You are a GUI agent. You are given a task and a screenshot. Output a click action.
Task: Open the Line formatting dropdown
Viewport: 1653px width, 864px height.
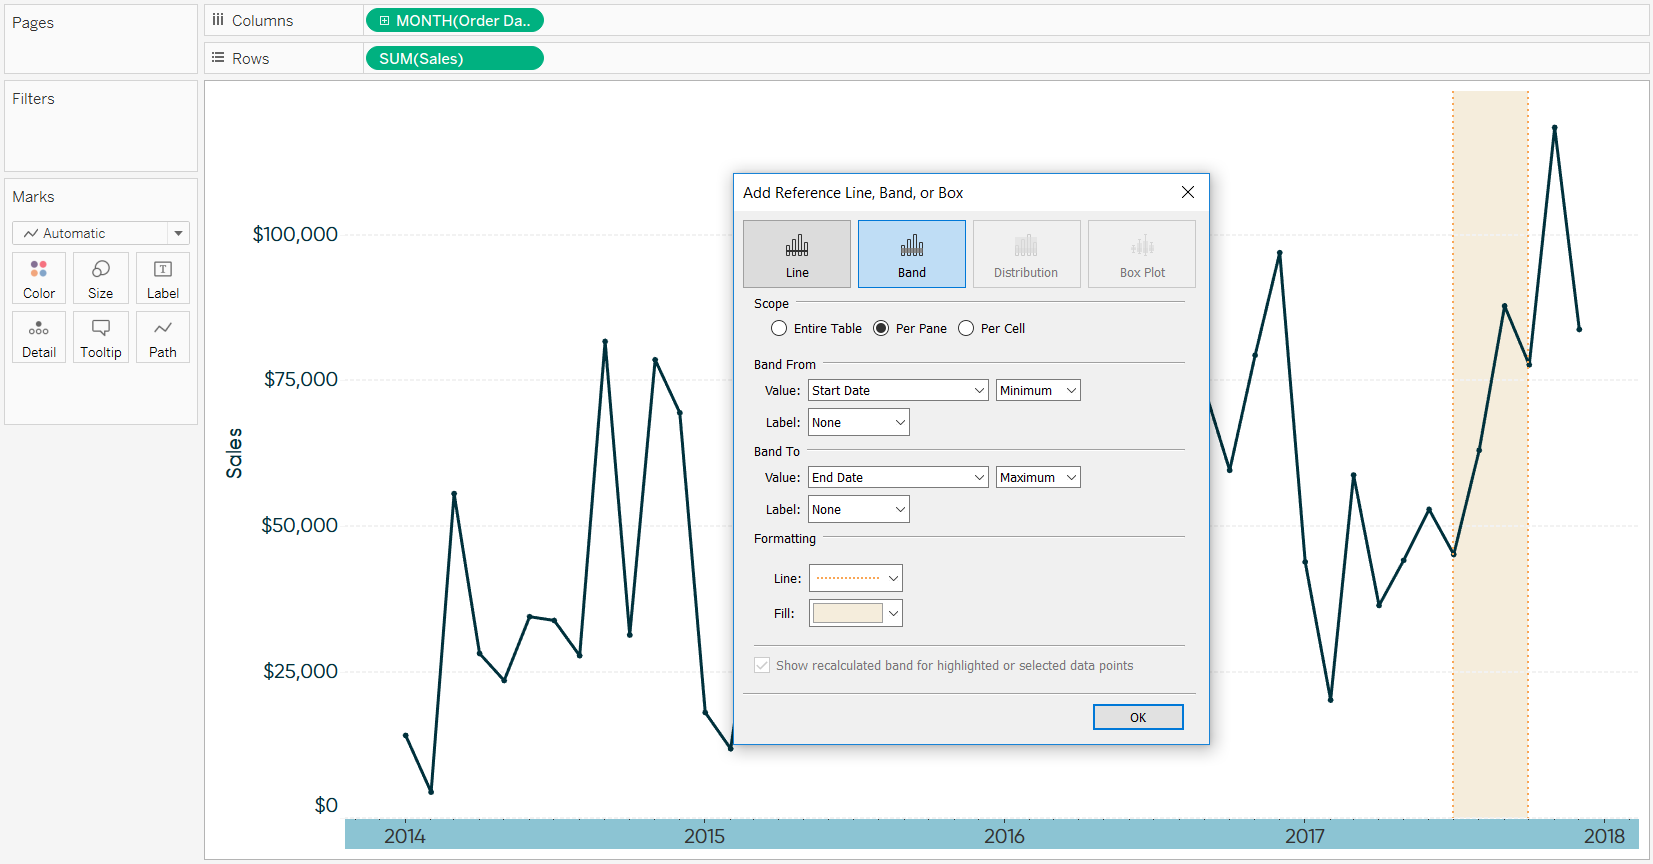tap(856, 578)
